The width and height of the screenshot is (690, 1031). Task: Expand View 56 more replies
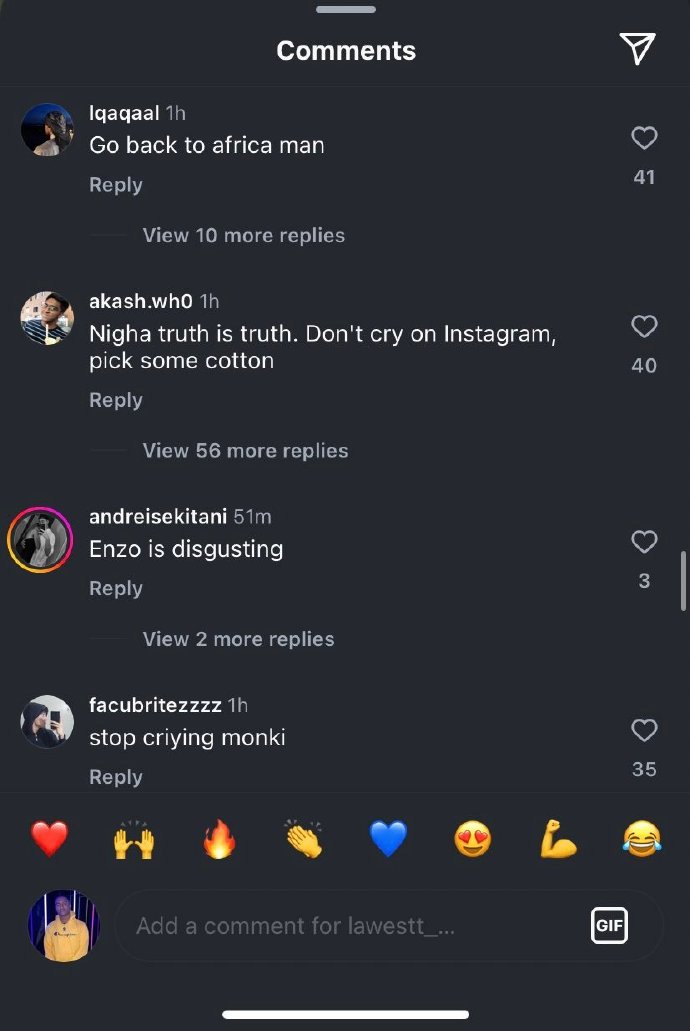click(x=245, y=451)
